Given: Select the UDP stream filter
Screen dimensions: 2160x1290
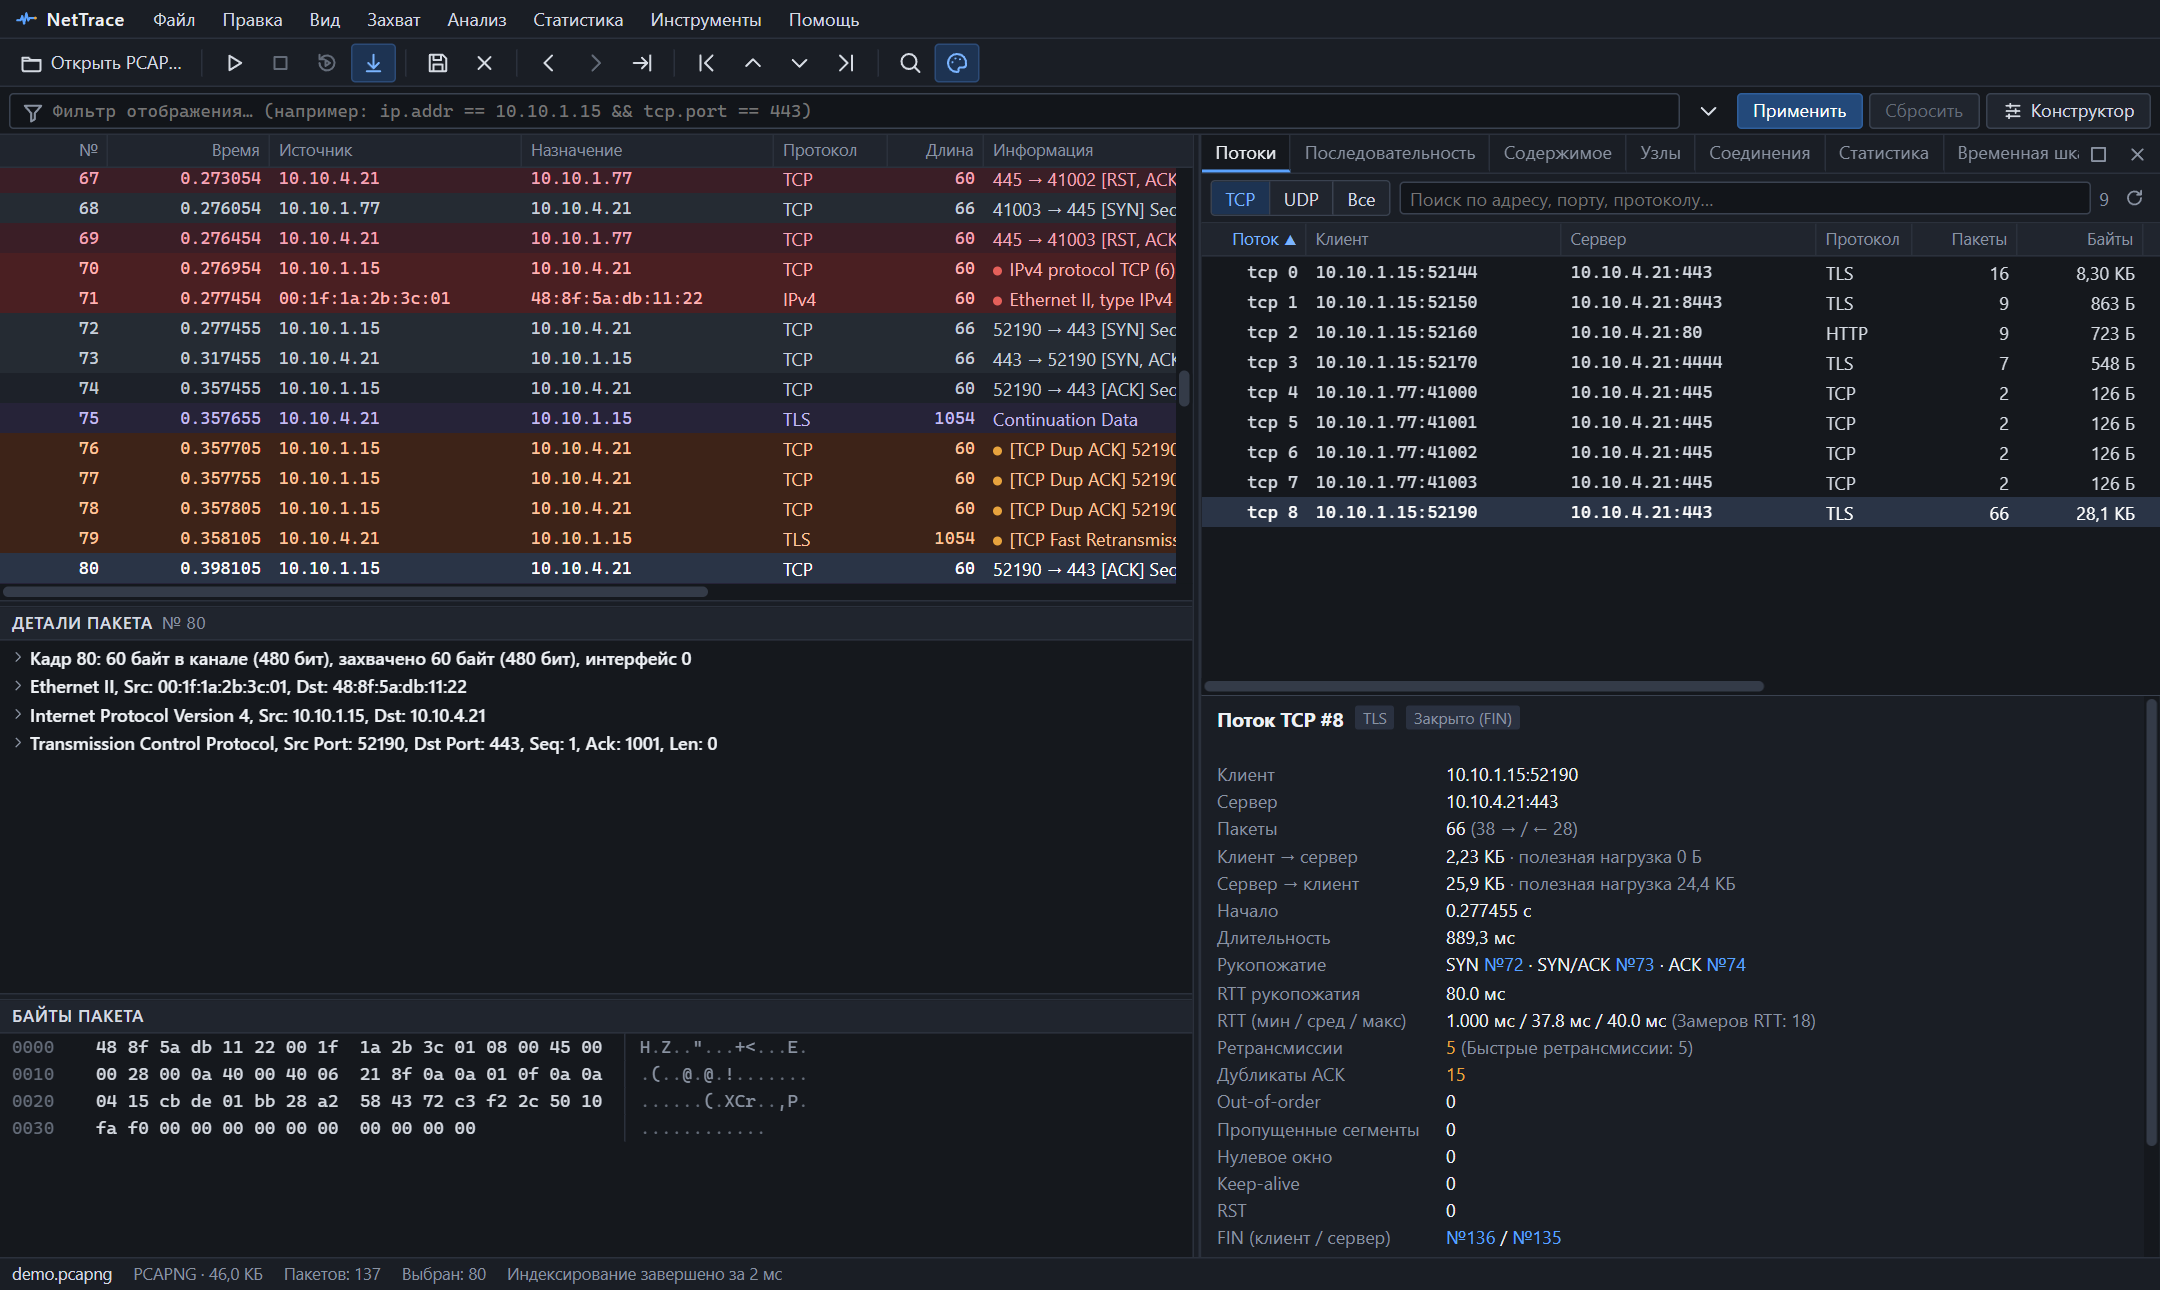Looking at the screenshot, I should click(1301, 199).
